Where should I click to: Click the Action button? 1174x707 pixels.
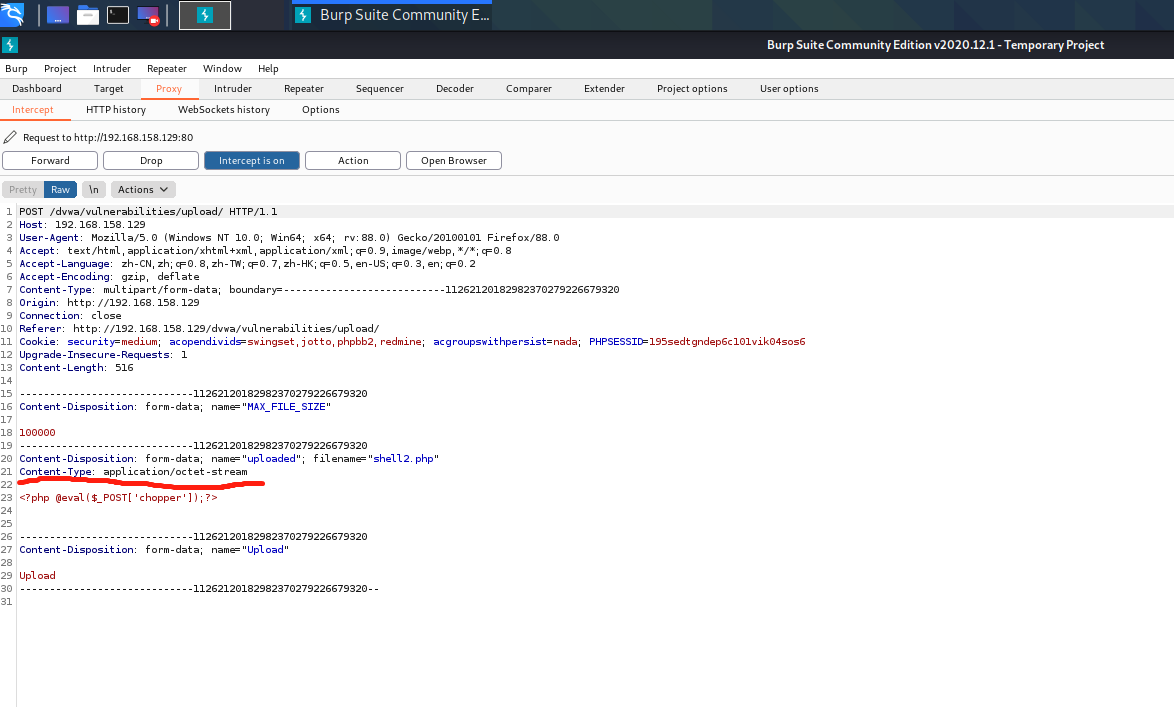[x=353, y=160]
